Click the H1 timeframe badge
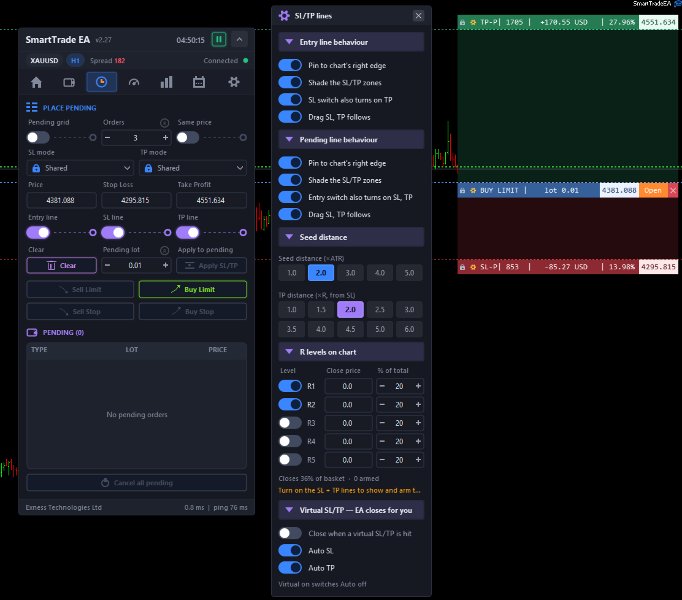The height and width of the screenshot is (600, 682). 75,60
